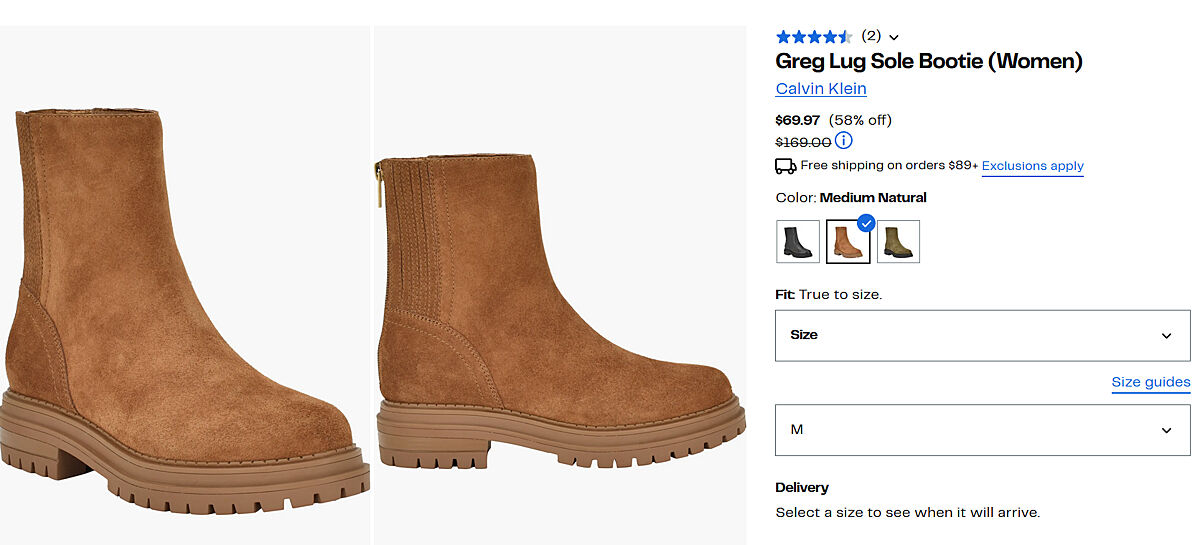Open the price info icon beside $169.00
This screenshot has width=1200, height=545.
click(x=844, y=141)
